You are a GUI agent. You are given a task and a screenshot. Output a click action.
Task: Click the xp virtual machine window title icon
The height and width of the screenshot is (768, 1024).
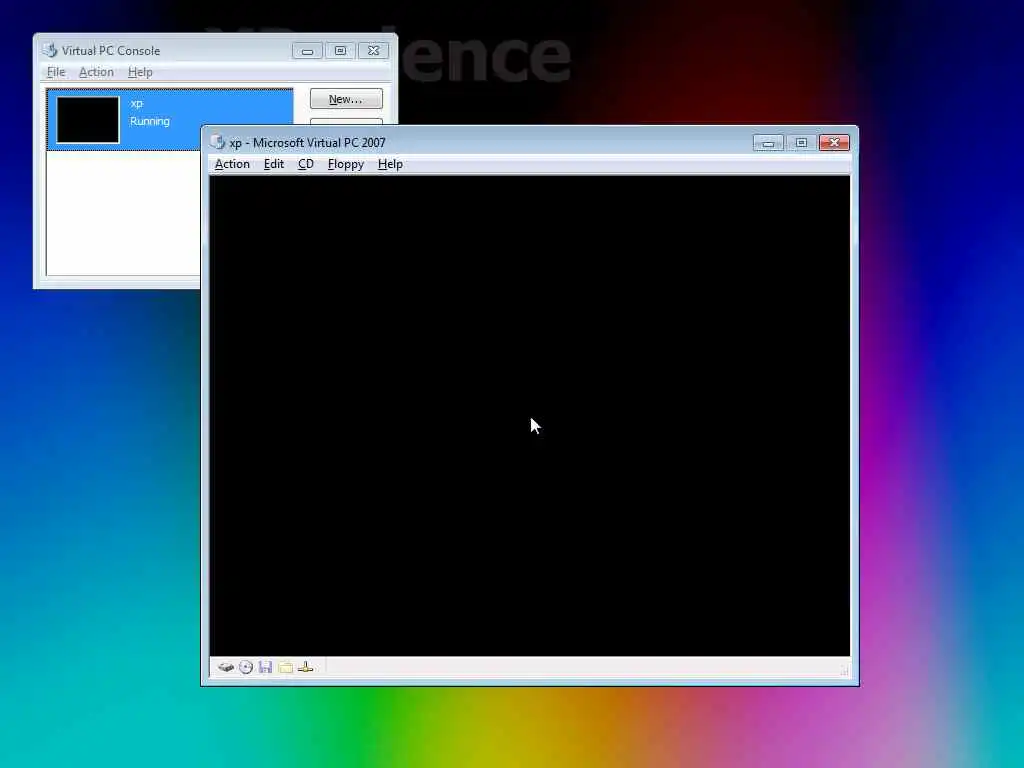pyautogui.click(x=218, y=142)
